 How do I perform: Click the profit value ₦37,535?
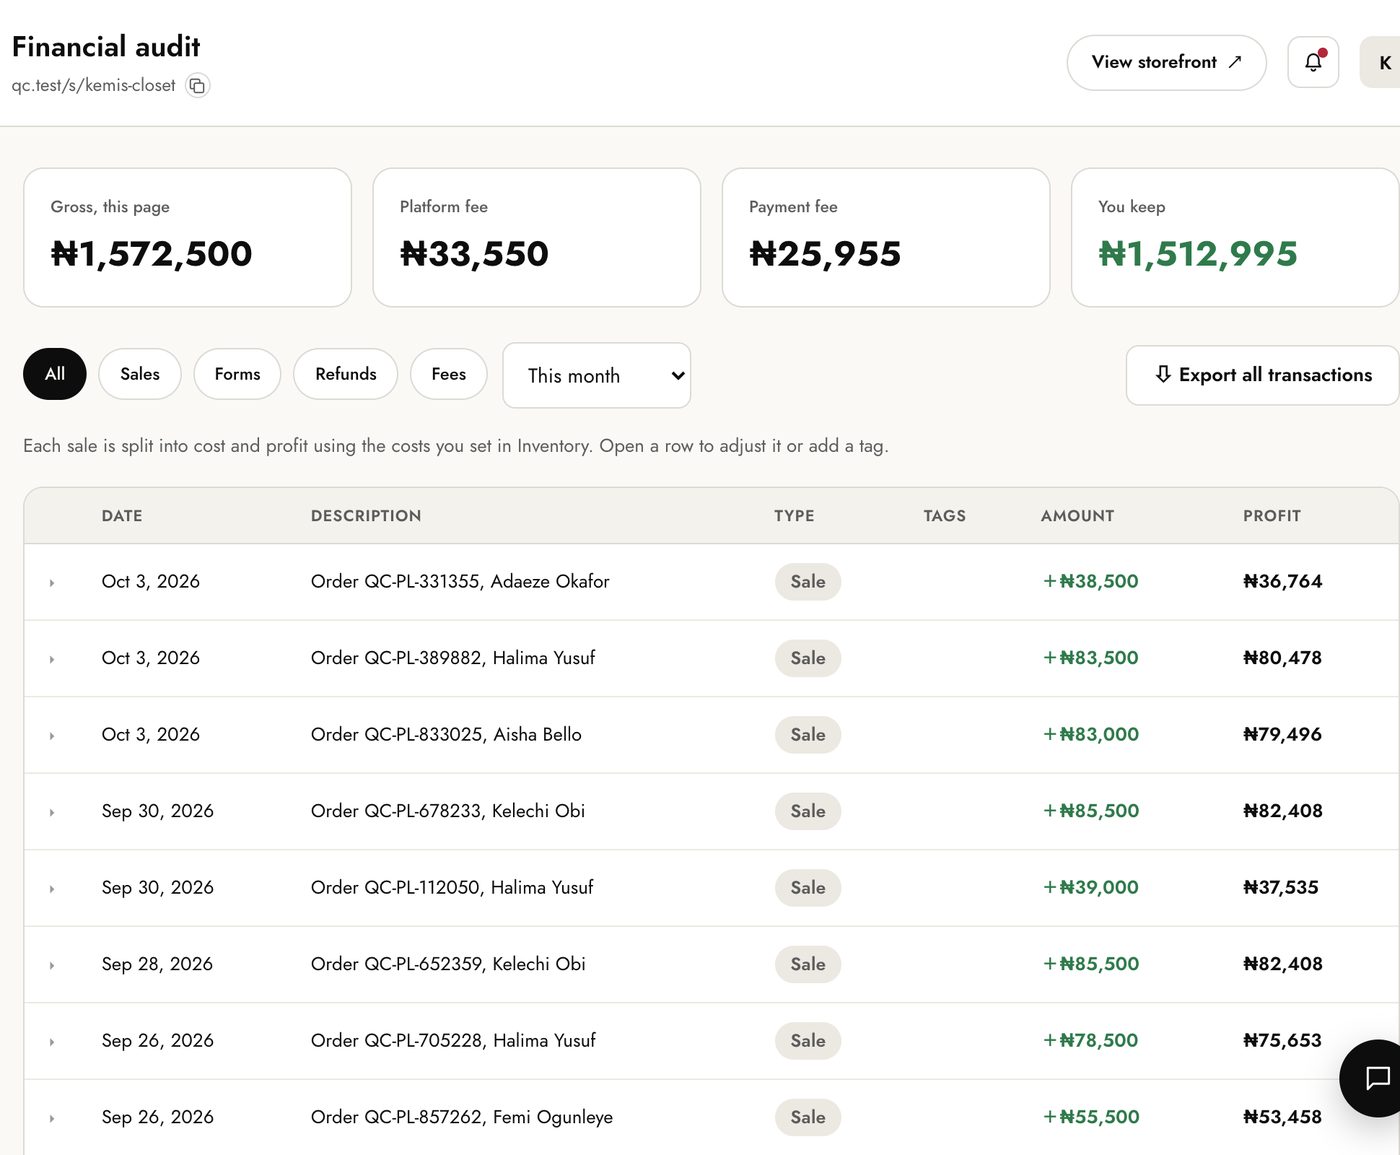[1281, 887]
